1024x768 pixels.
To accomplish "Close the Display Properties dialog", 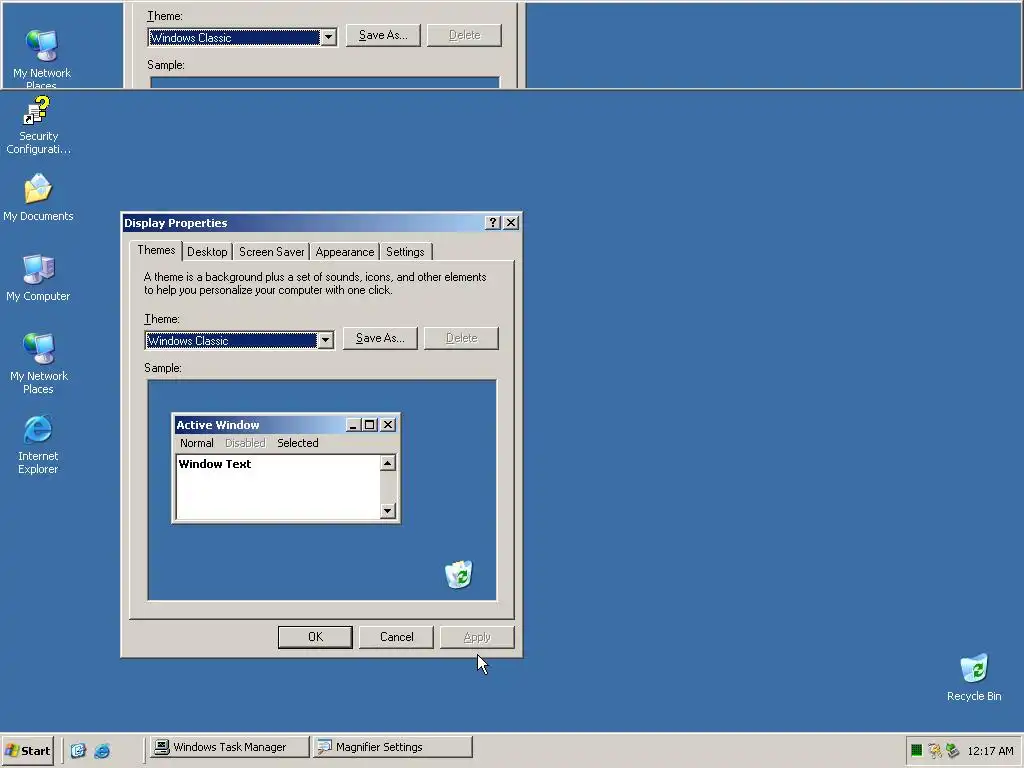I will (511, 223).
